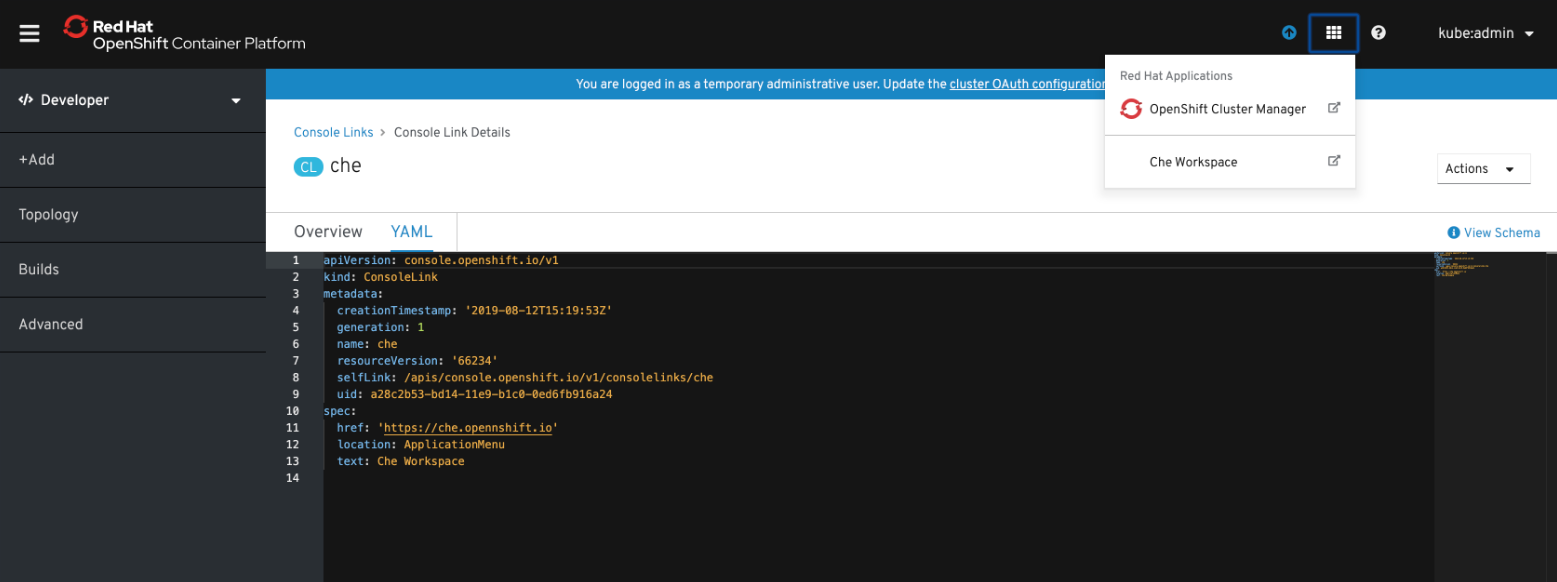The width and height of the screenshot is (1557, 582).
Task: Toggle the hamburger navigation menu
Action: tap(29, 34)
